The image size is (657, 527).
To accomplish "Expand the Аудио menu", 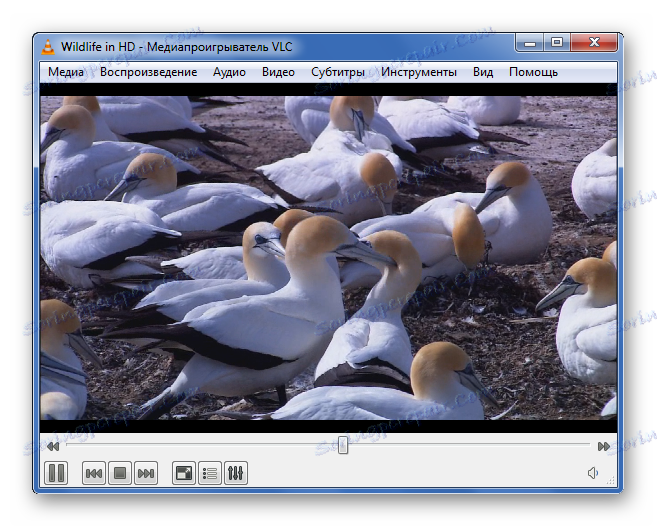I will [x=229, y=72].
